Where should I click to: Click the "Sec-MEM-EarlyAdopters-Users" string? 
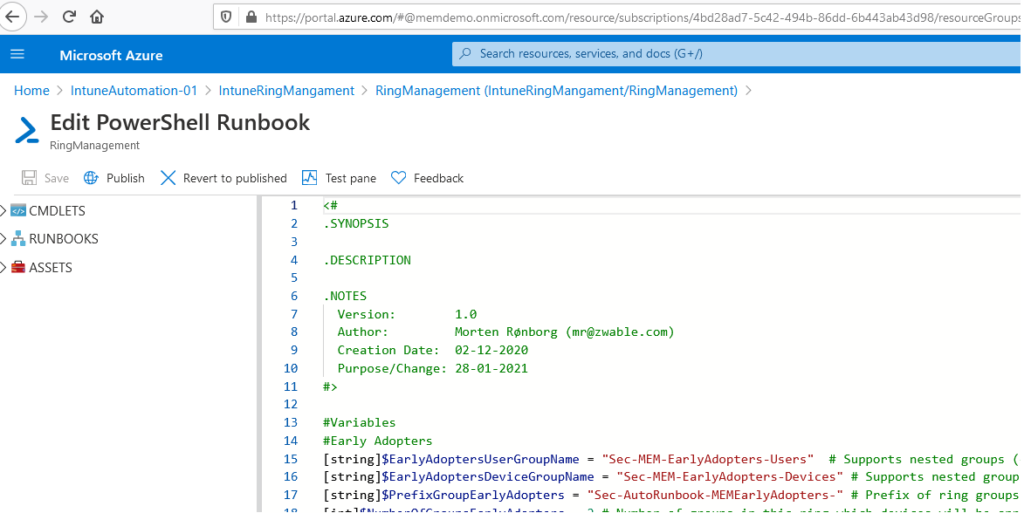[x=708, y=459]
